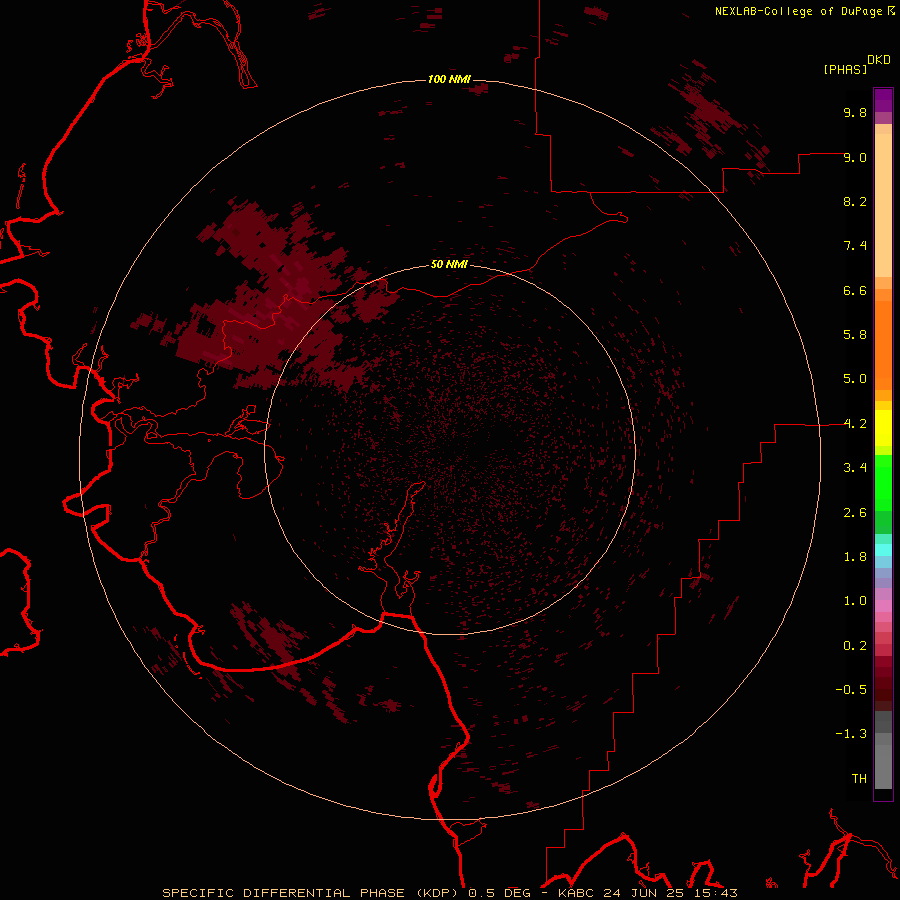
Task: Click the 1.0 legend value
Action: tap(855, 601)
